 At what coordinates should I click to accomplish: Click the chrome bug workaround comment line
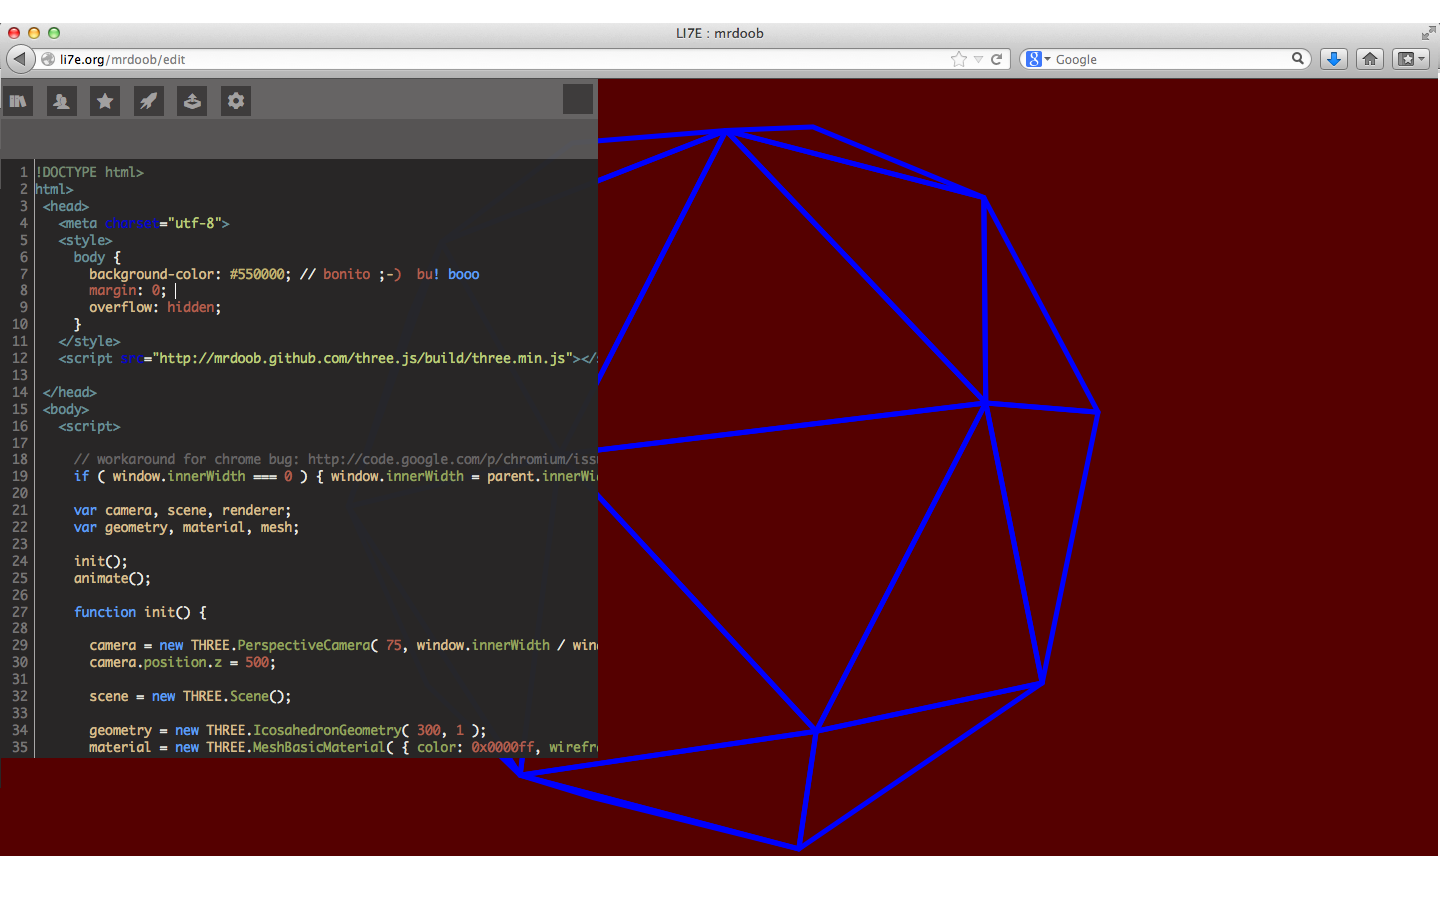pos(335,459)
